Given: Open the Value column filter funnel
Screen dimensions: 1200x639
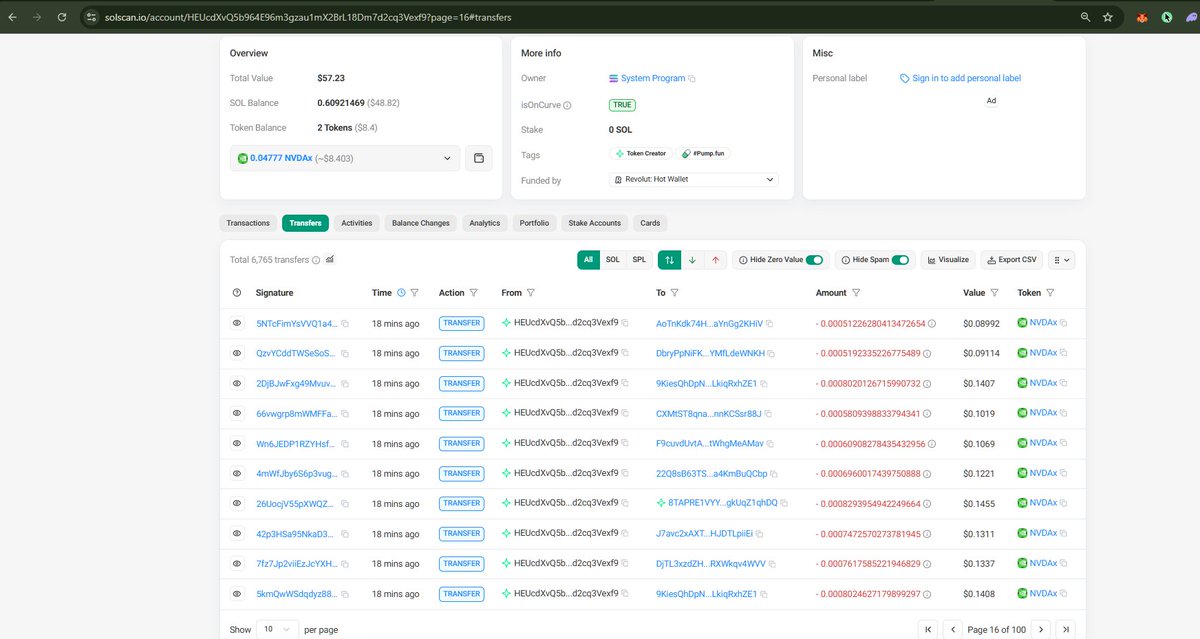Looking at the screenshot, I should tap(995, 293).
